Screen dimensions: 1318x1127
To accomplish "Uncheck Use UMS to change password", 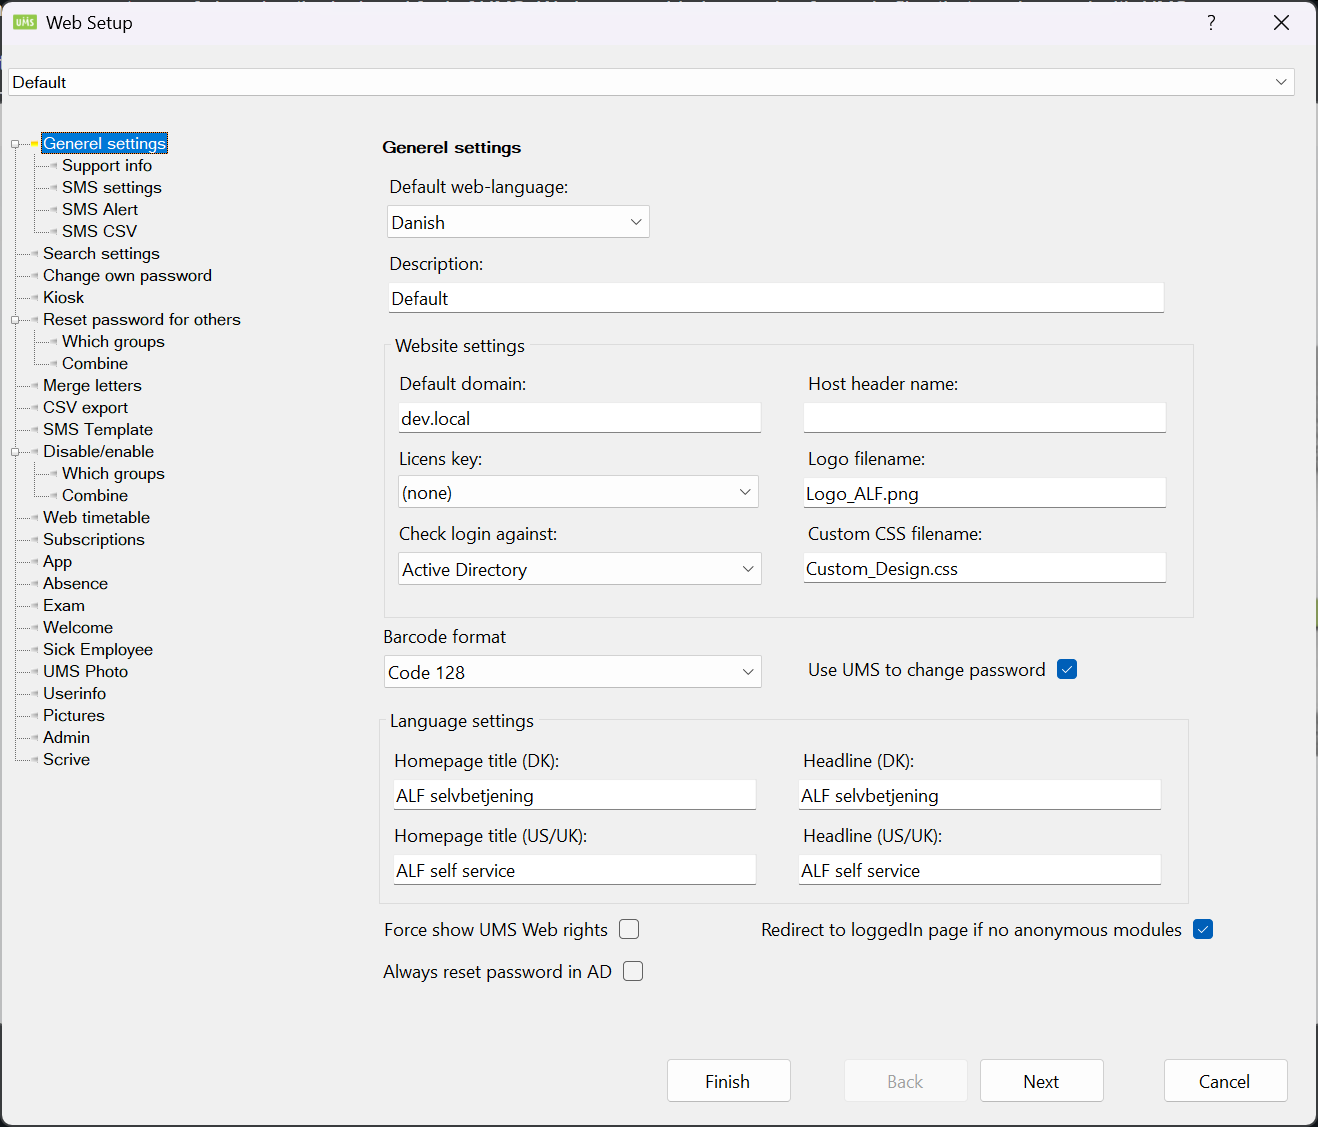I will tap(1067, 670).
